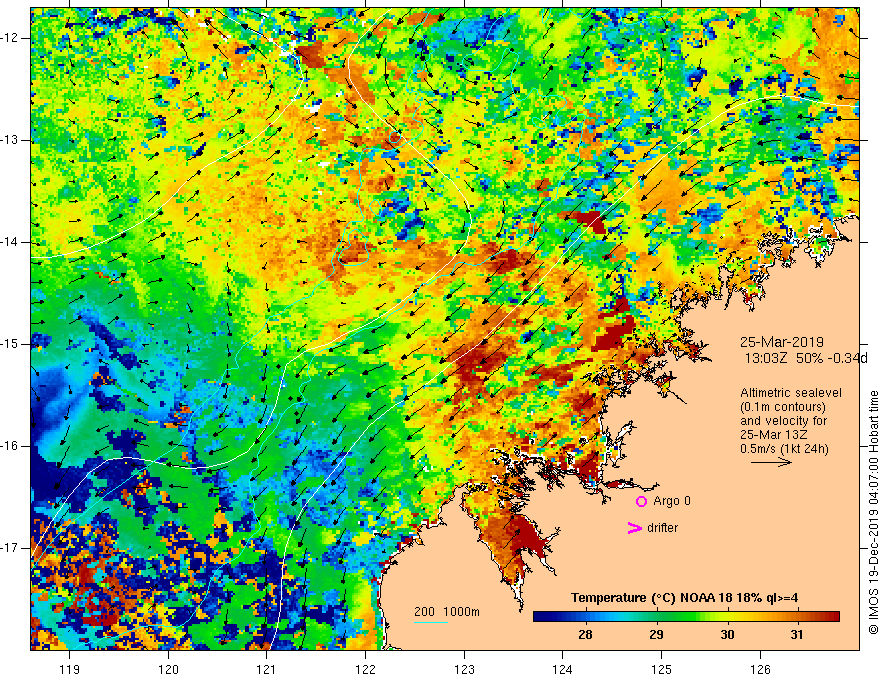Image resolution: width=880 pixels, height=680 pixels.
Task: Click the '13:03Z 50% -0.34d' text
Action: tap(806, 358)
